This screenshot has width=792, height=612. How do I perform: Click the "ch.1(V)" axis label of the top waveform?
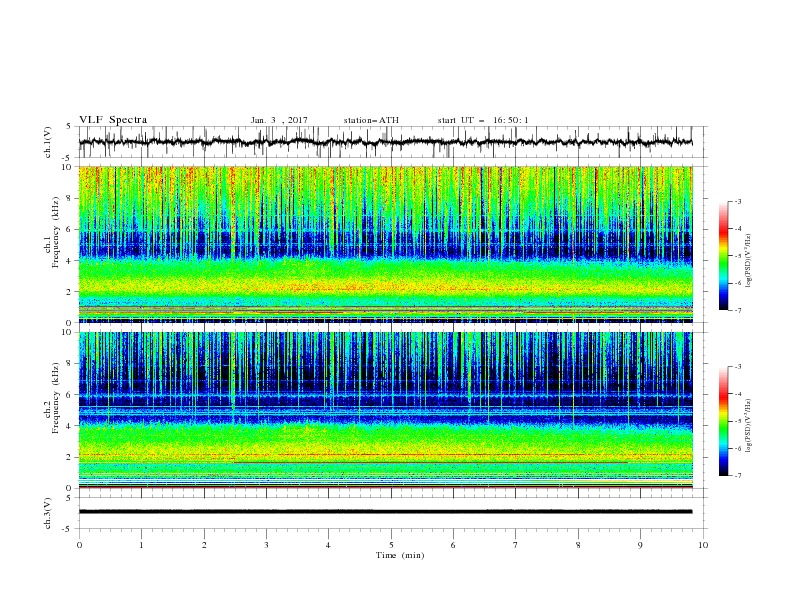coord(48,142)
